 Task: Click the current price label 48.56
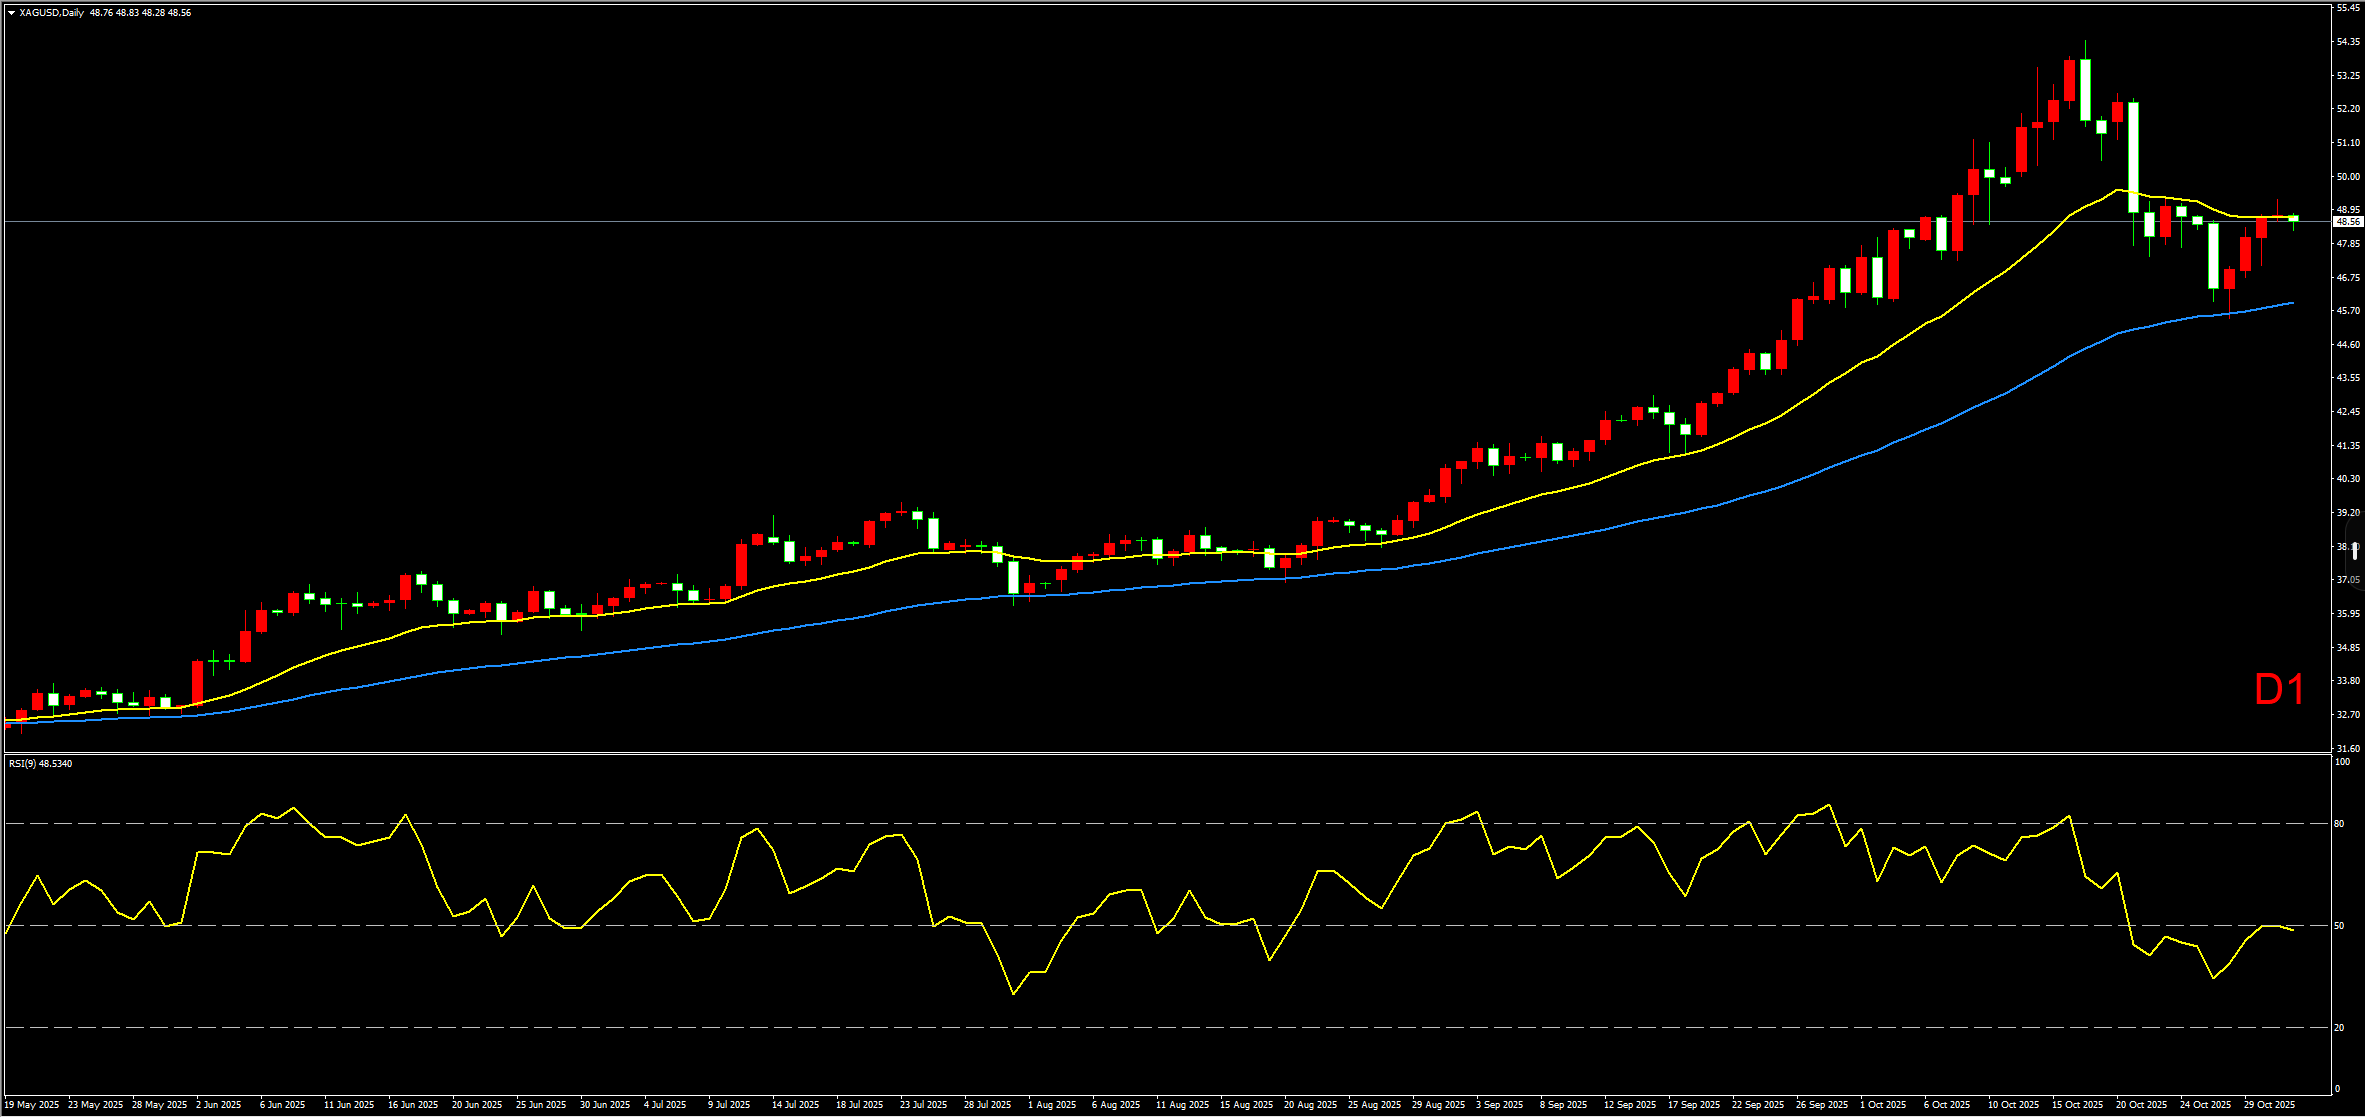pos(2347,221)
